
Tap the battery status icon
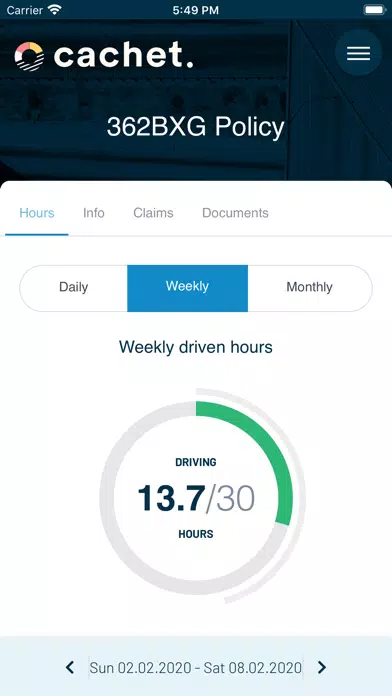pyautogui.click(x=374, y=10)
